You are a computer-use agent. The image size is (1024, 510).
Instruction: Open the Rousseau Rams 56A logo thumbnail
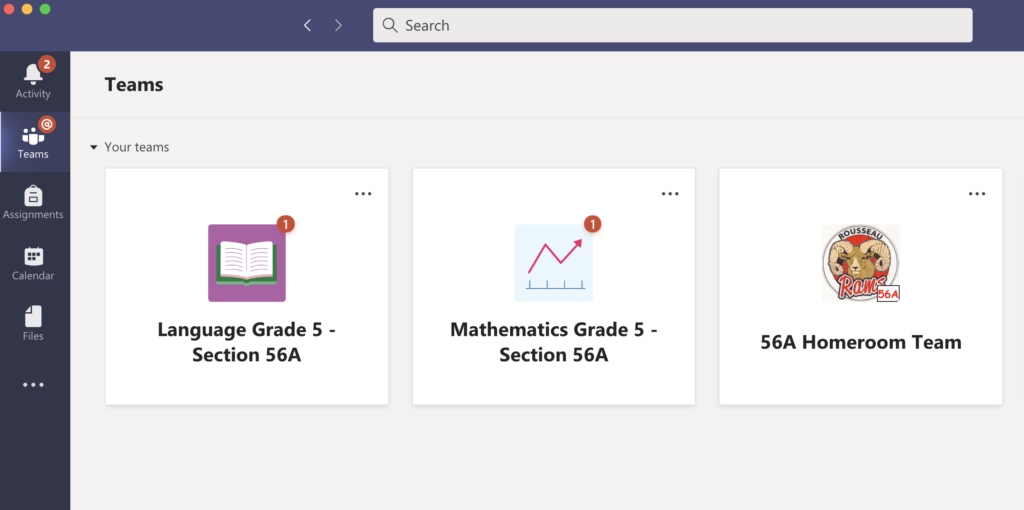[x=860, y=263]
